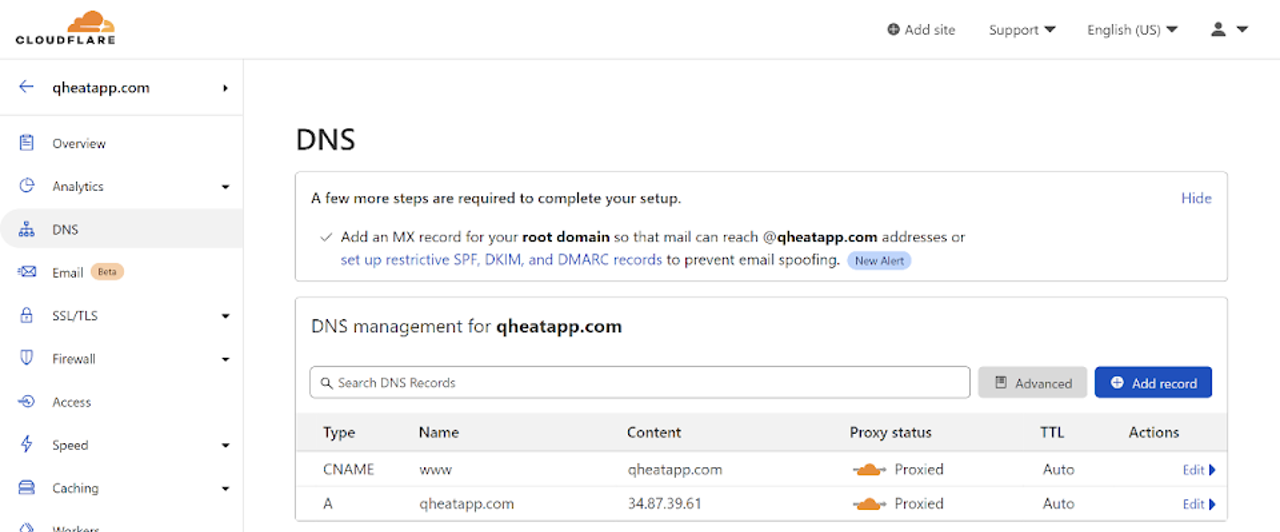The height and width of the screenshot is (532, 1280).
Task: Expand the SSL/TLS submenu arrow
Action: click(225, 316)
